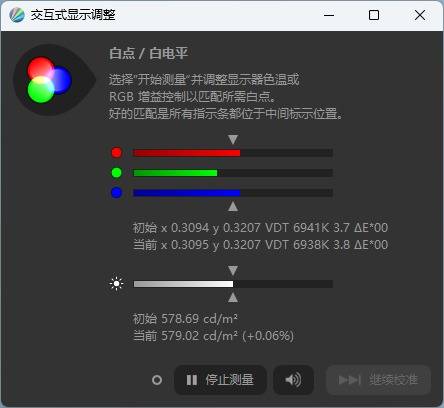Click the up marker below blue bar
The height and width of the screenshot is (408, 444).
click(233, 206)
